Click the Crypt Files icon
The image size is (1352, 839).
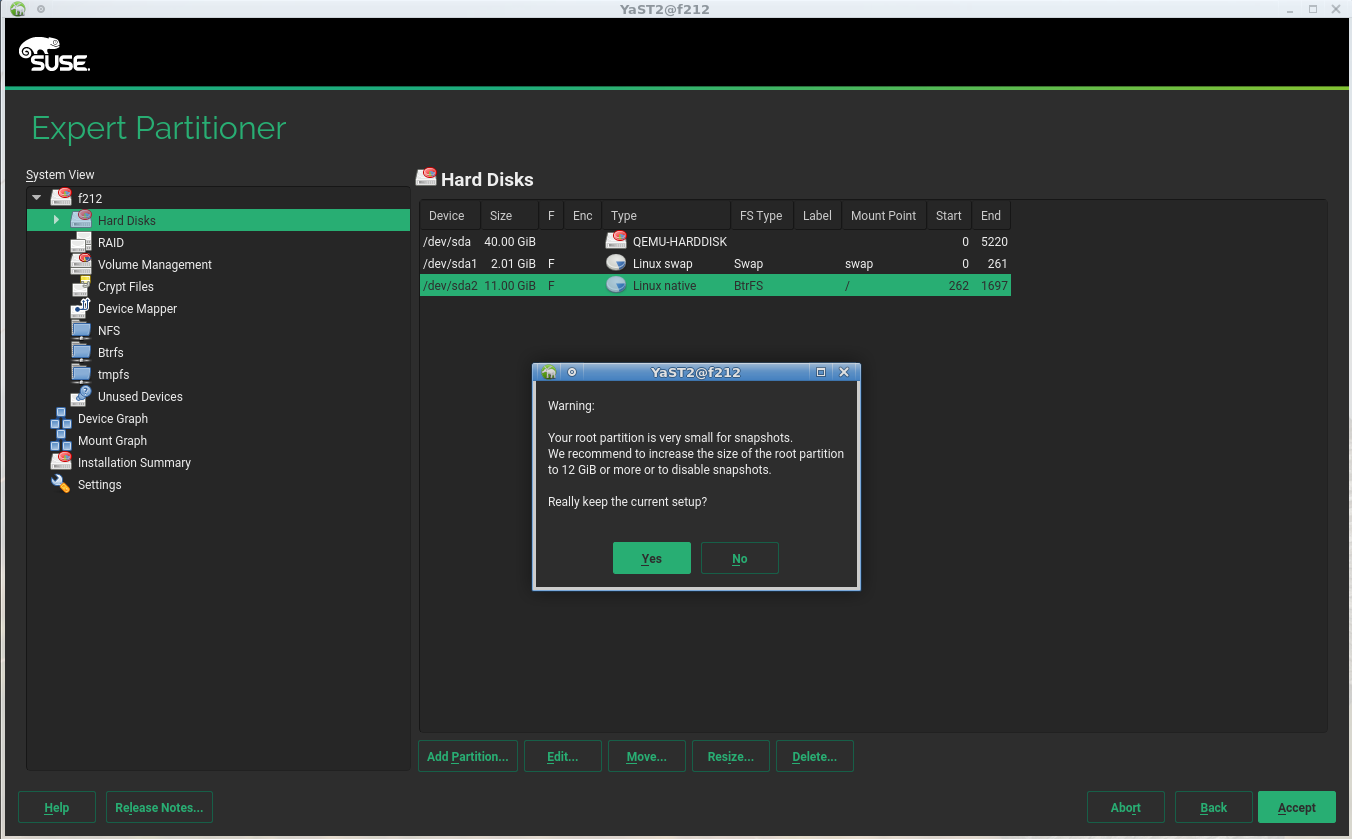pyautogui.click(x=81, y=287)
